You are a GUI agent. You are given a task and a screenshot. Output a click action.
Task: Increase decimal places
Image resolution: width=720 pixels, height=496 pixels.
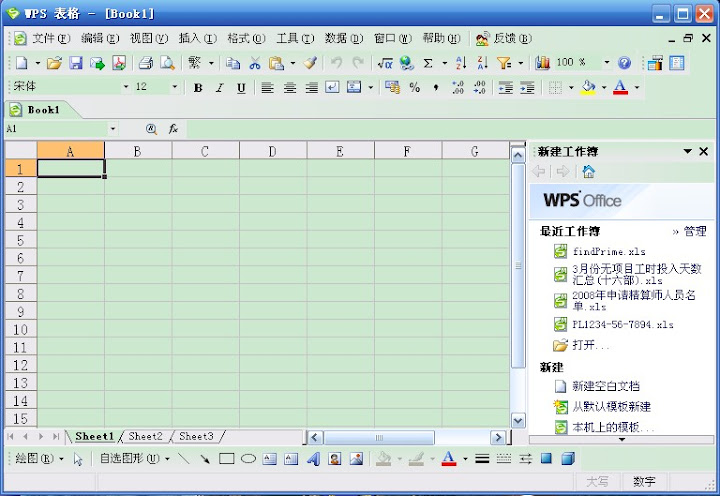click(458, 87)
